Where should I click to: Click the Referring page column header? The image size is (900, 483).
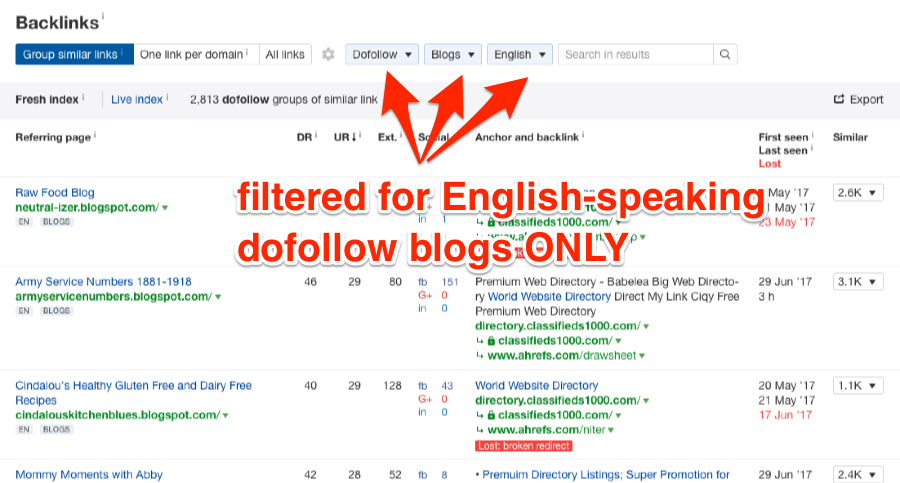pyautogui.click(x=53, y=137)
